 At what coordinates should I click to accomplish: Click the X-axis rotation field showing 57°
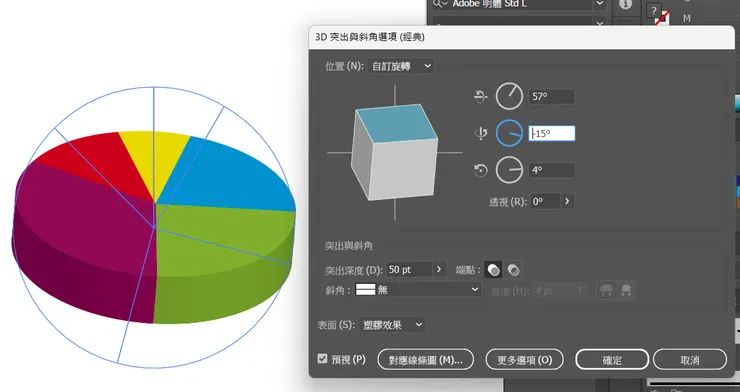[x=552, y=96]
